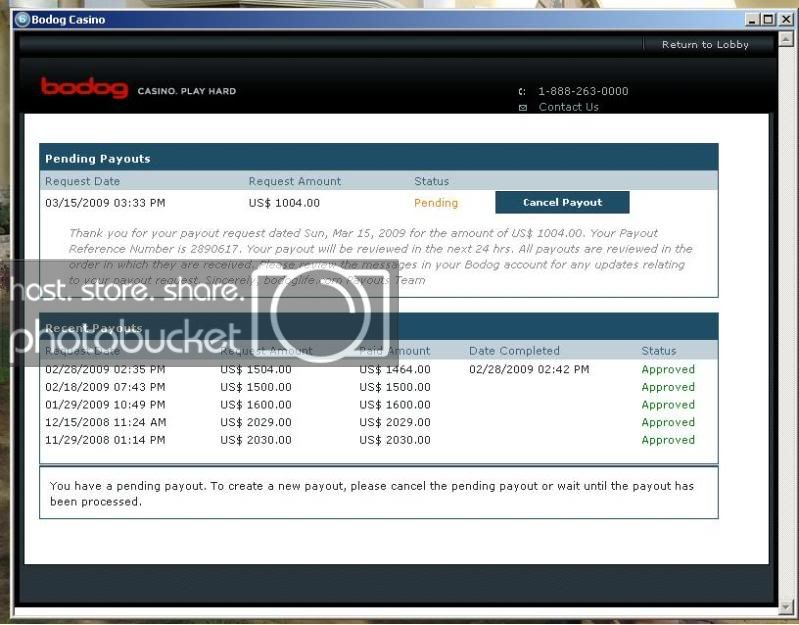The width and height of the screenshot is (799, 625).
Task: Click Status column header in Pending Payouts
Action: point(432,181)
